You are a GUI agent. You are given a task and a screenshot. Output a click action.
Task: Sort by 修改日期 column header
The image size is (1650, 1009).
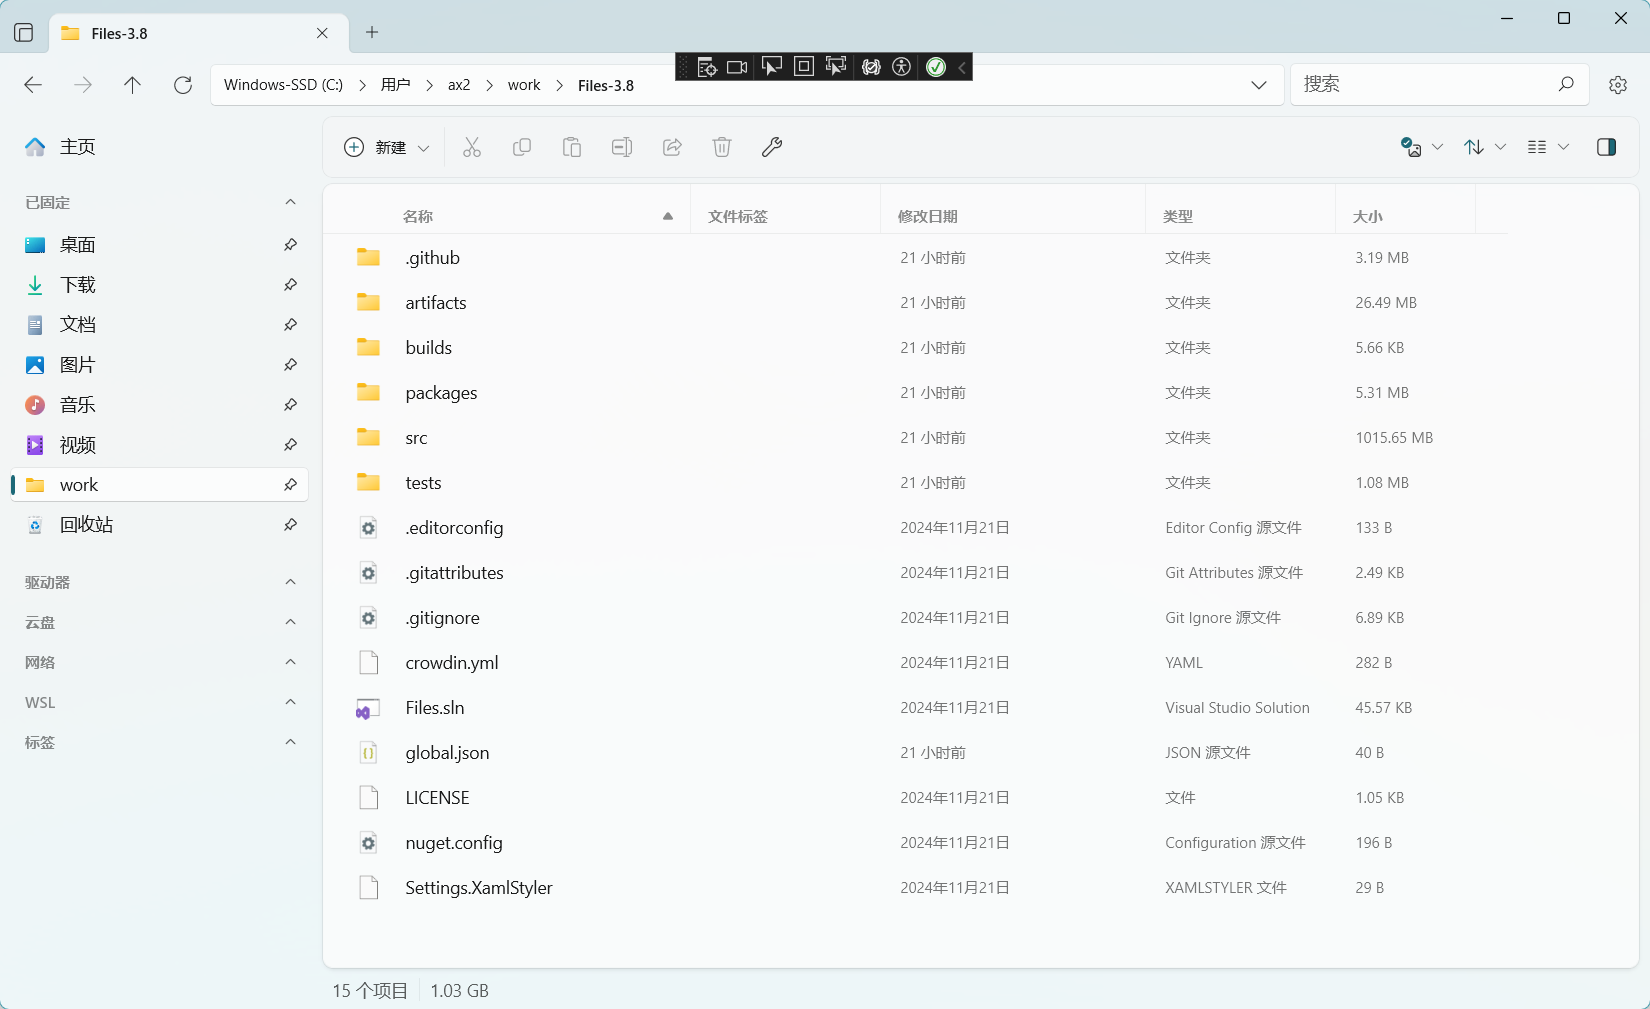tap(928, 216)
